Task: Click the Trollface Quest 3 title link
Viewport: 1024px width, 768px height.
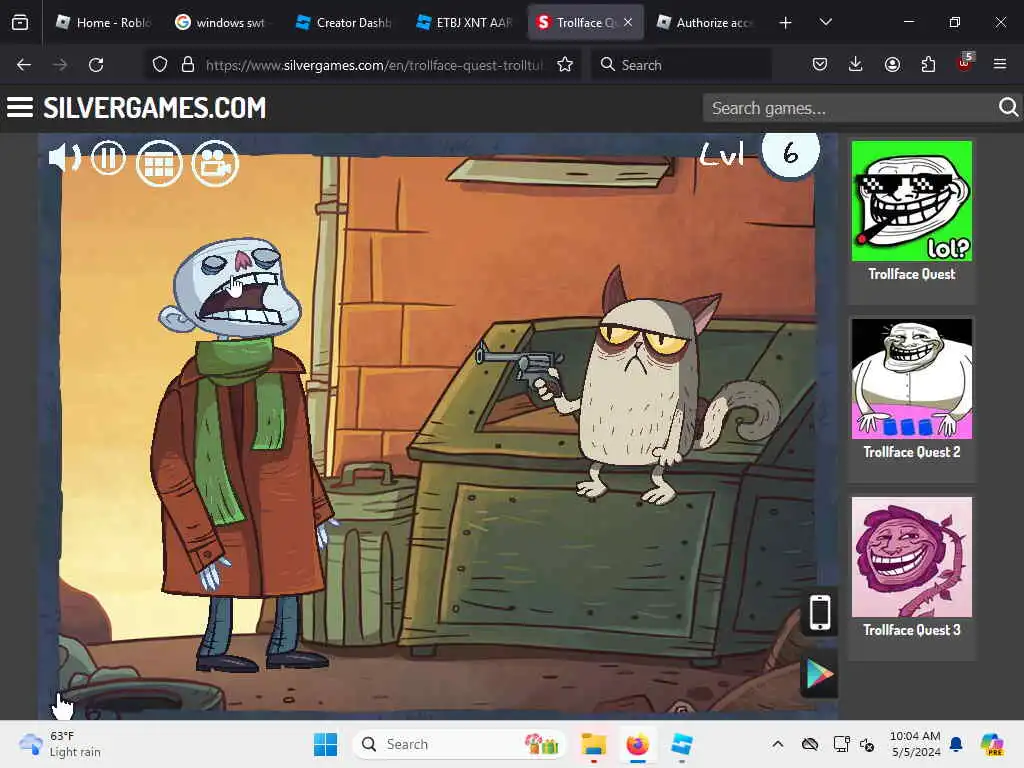Action: [x=912, y=630]
